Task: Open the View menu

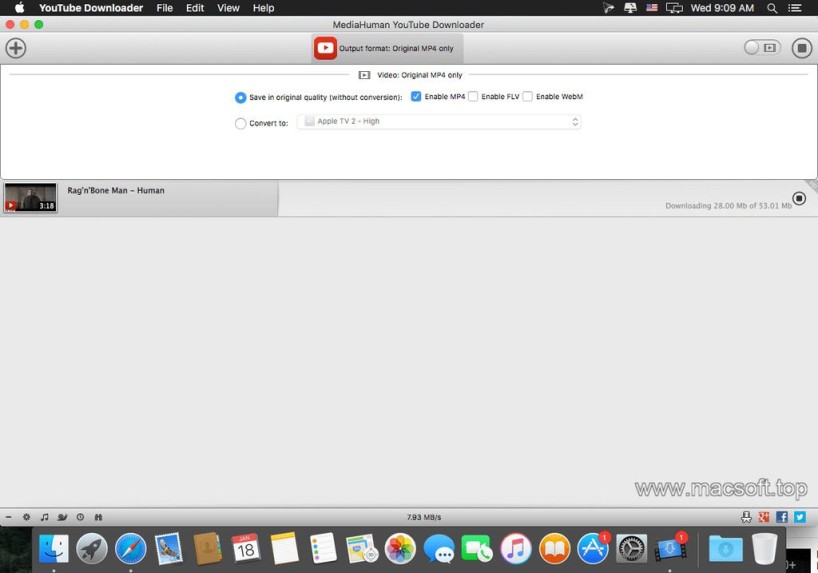Action: [228, 8]
